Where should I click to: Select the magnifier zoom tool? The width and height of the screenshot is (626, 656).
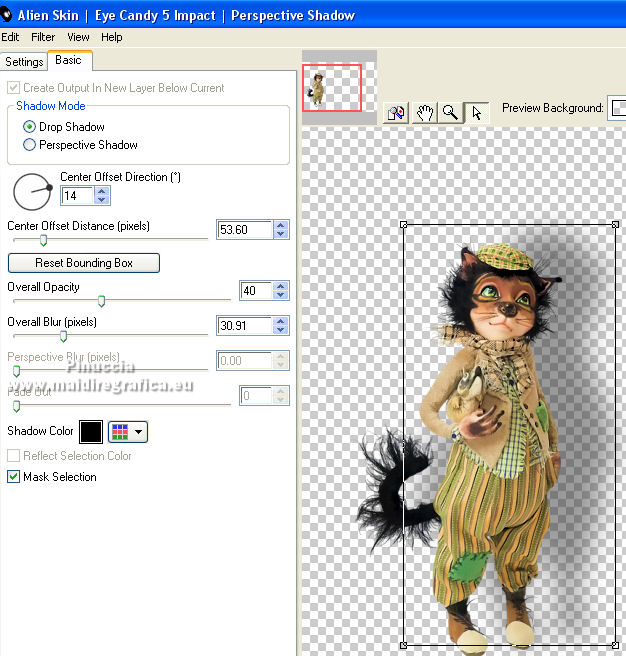451,113
